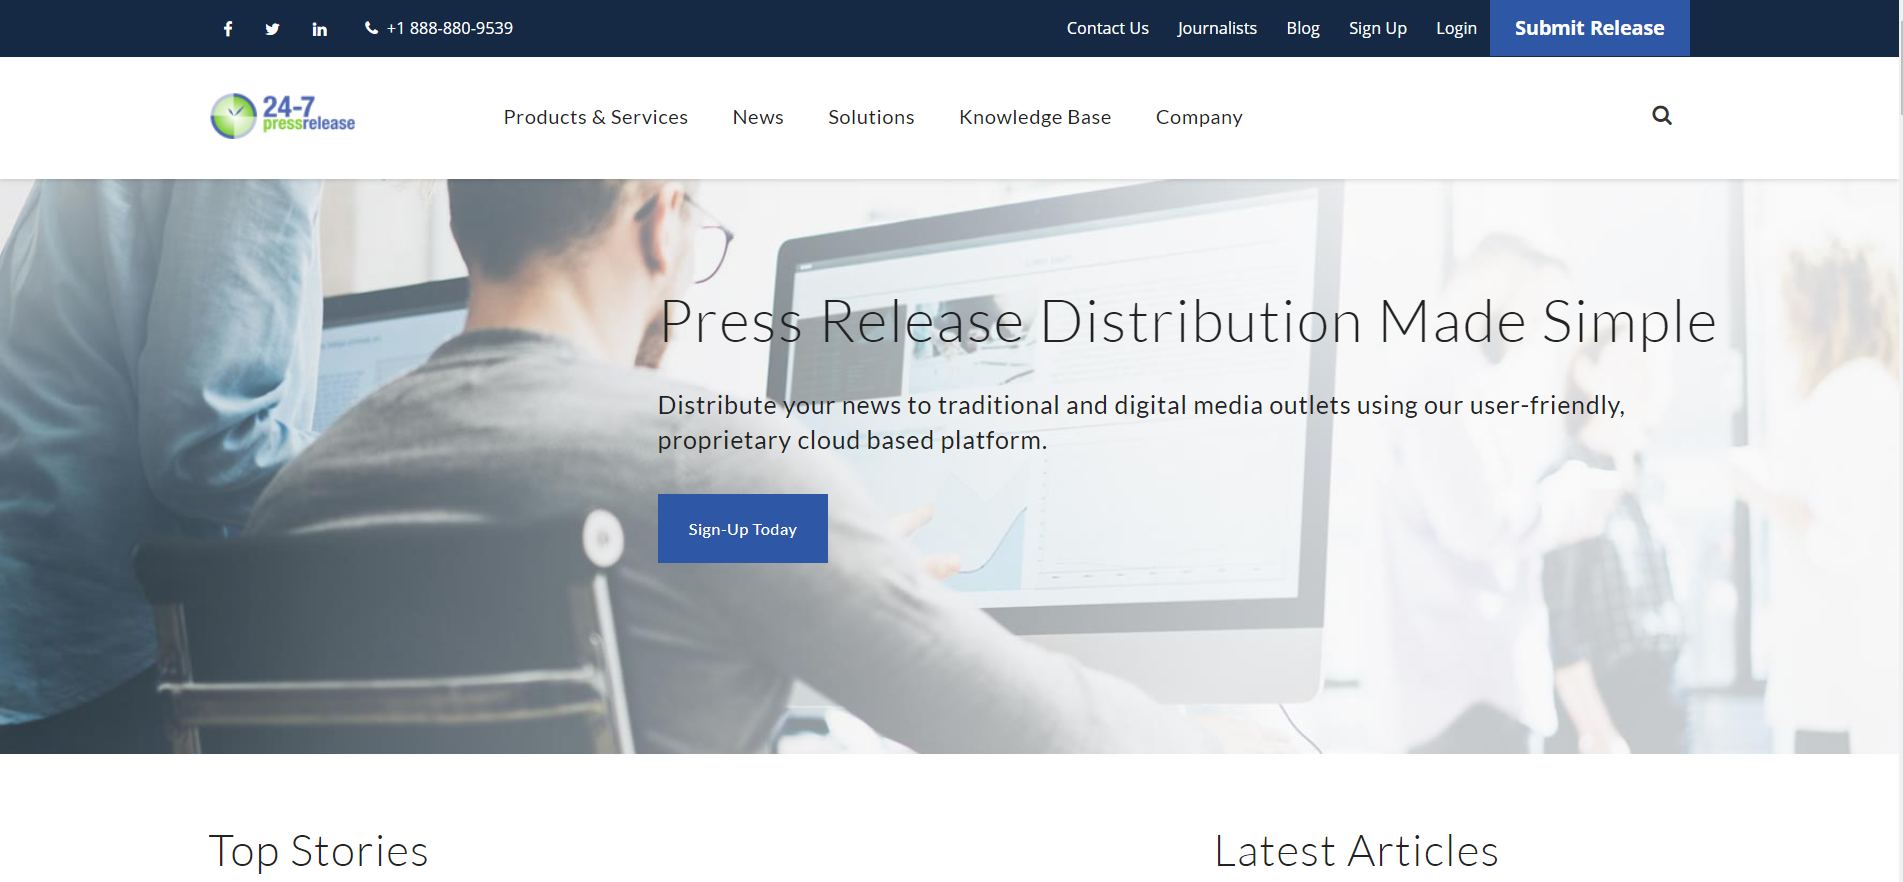
Task: Click the phone icon beside the number
Action: (x=371, y=28)
